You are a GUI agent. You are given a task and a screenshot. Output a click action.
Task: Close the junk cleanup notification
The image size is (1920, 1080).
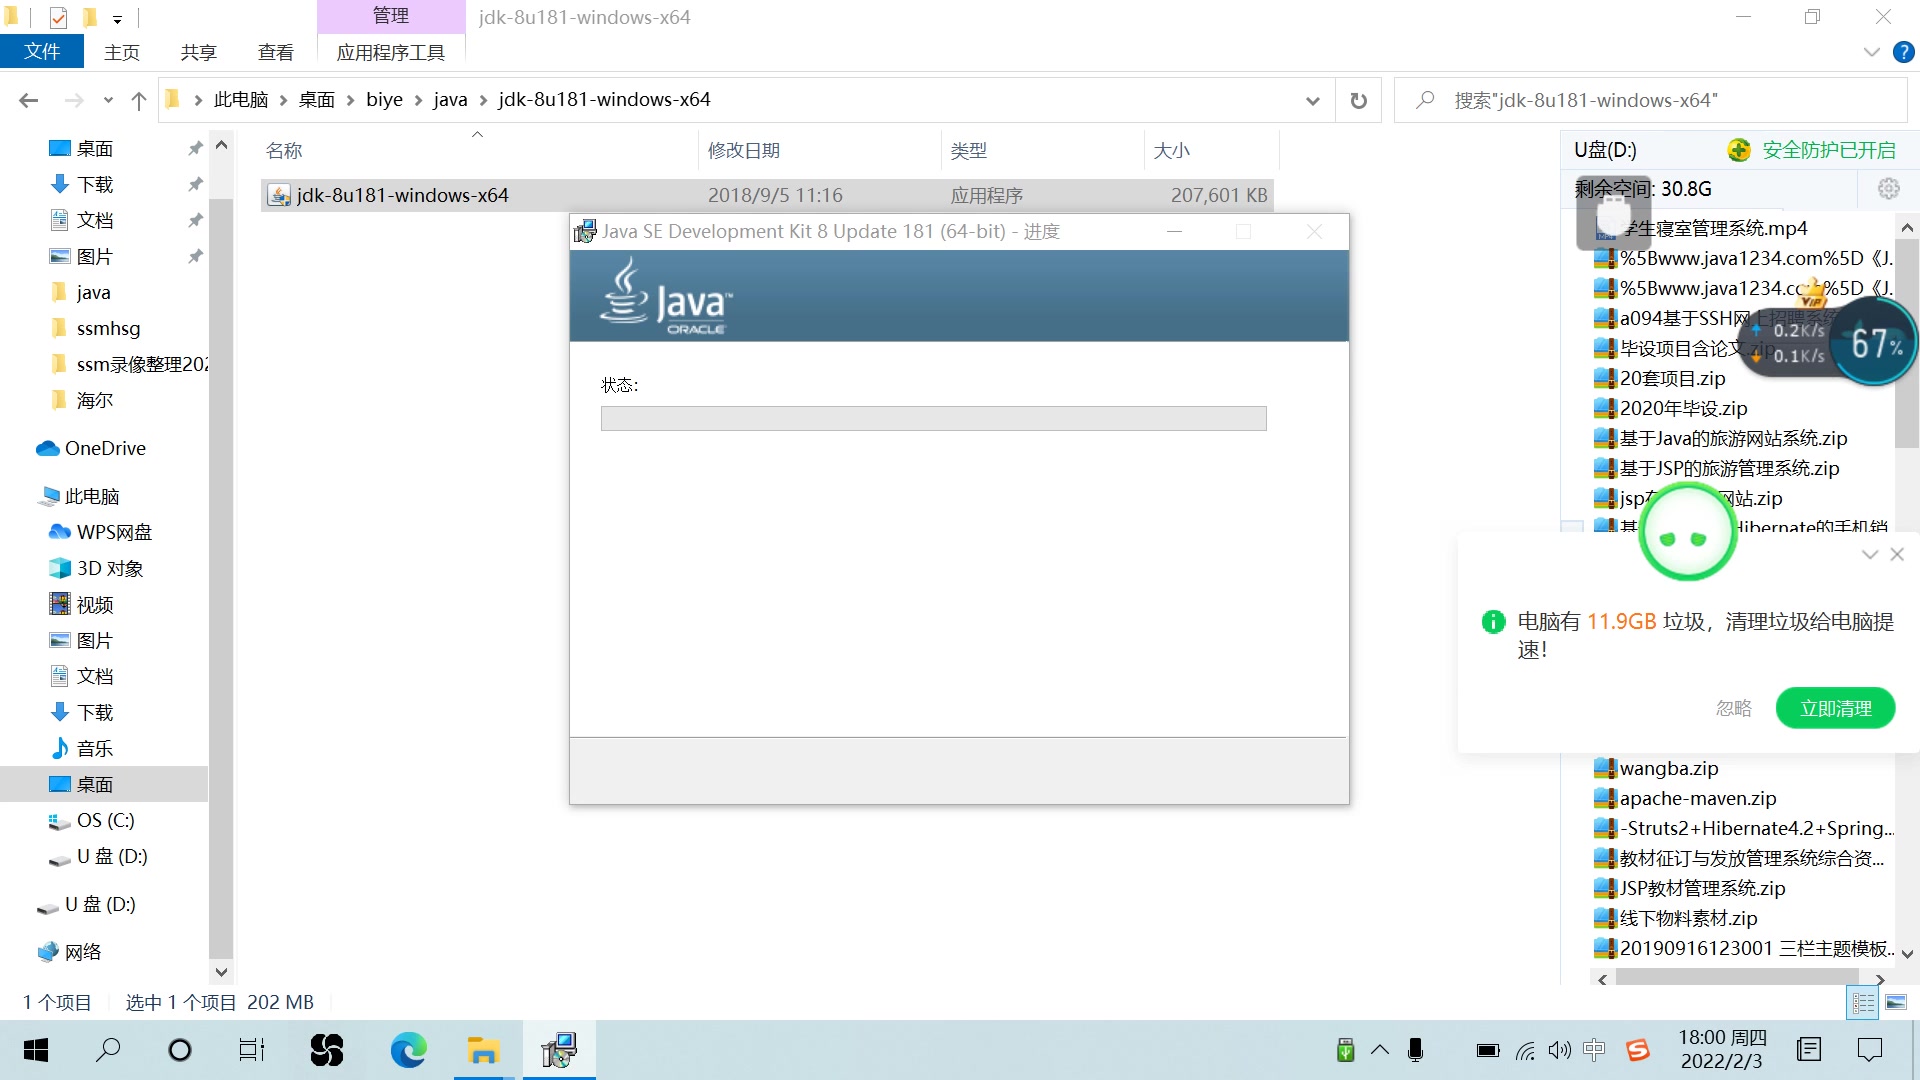(1897, 554)
